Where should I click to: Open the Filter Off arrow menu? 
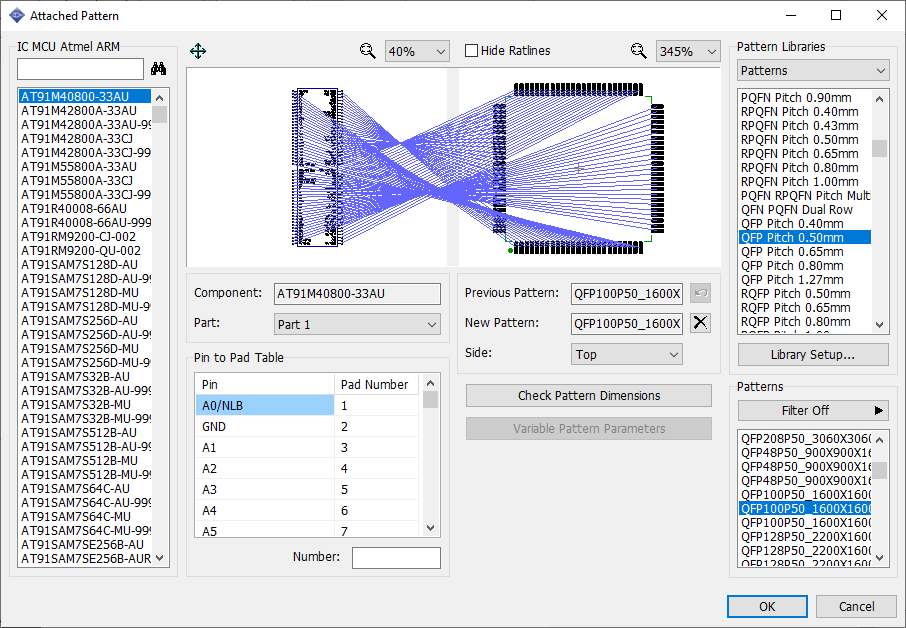pyautogui.click(x=878, y=410)
